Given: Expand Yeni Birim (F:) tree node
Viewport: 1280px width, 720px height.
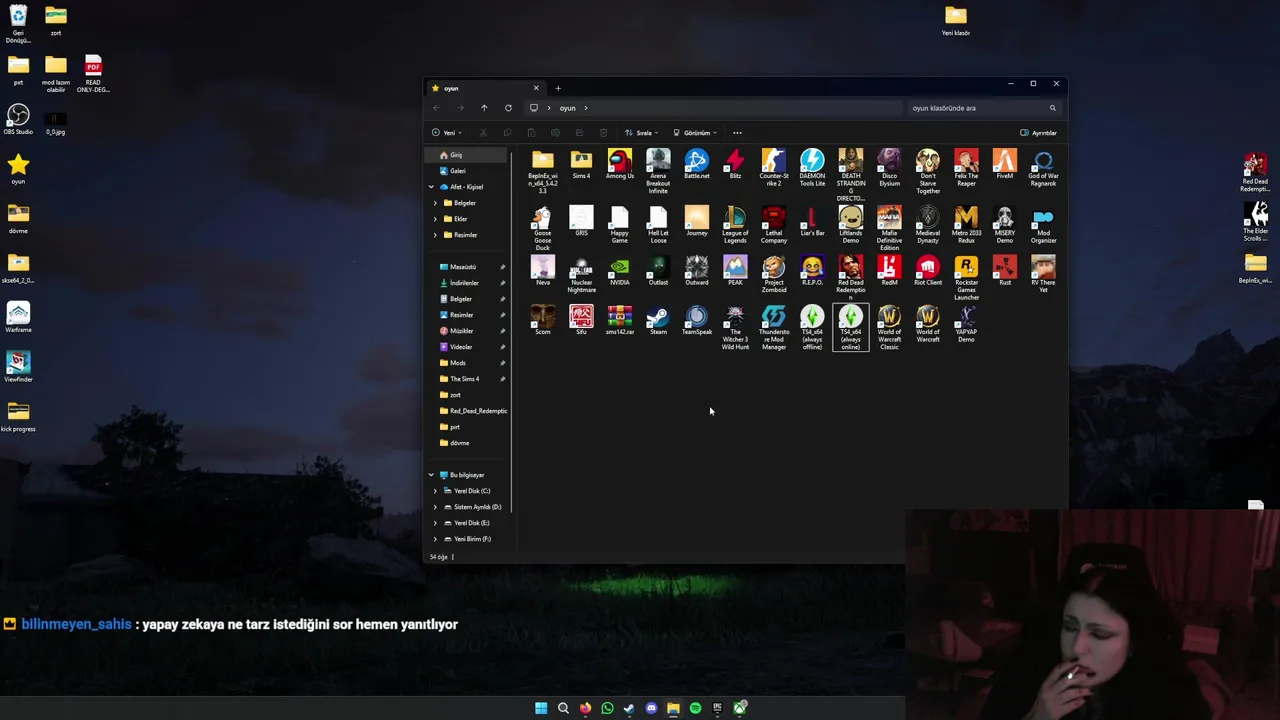Looking at the screenshot, I should click(x=435, y=539).
